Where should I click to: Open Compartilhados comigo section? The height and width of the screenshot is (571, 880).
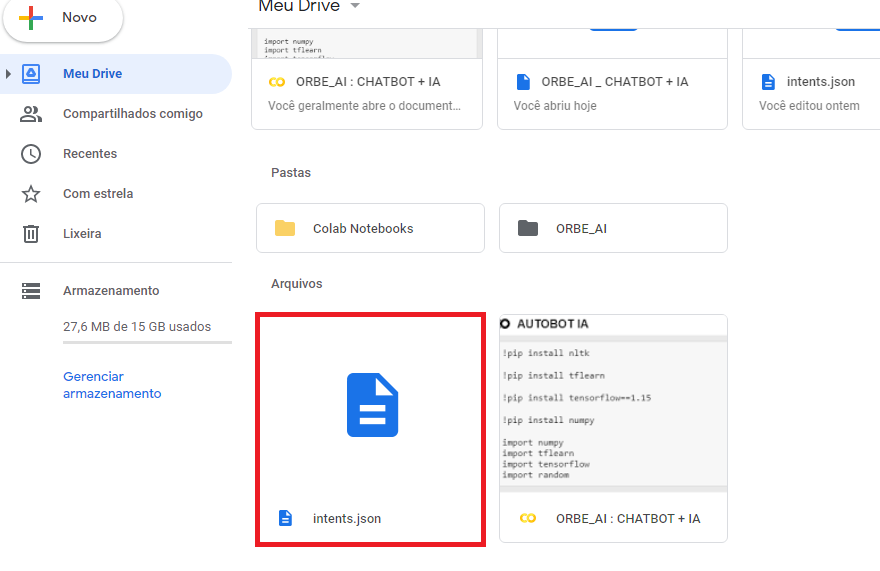(132, 113)
